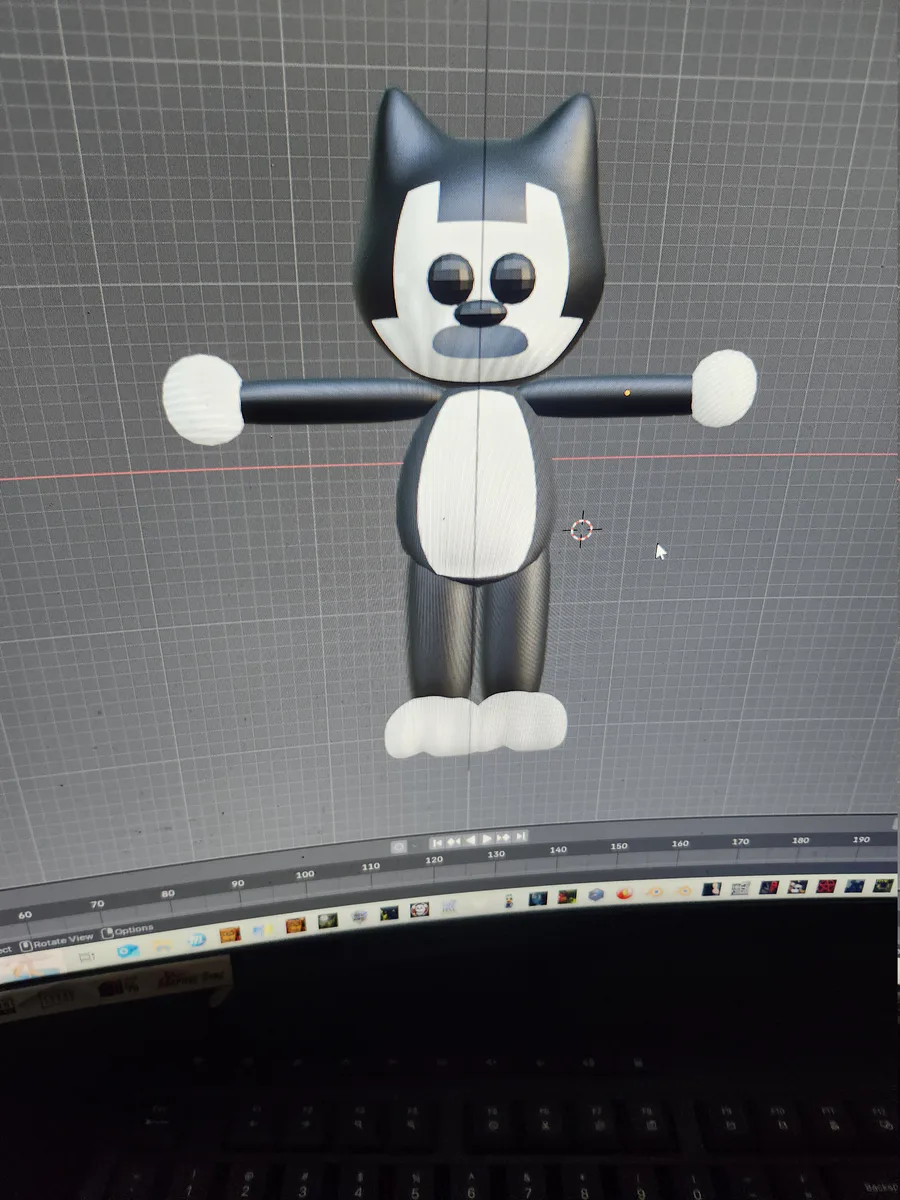The width and height of the screenshot is (900, 1200).
Task: Set the timeline to frame 120
Action: coord(433,860)
